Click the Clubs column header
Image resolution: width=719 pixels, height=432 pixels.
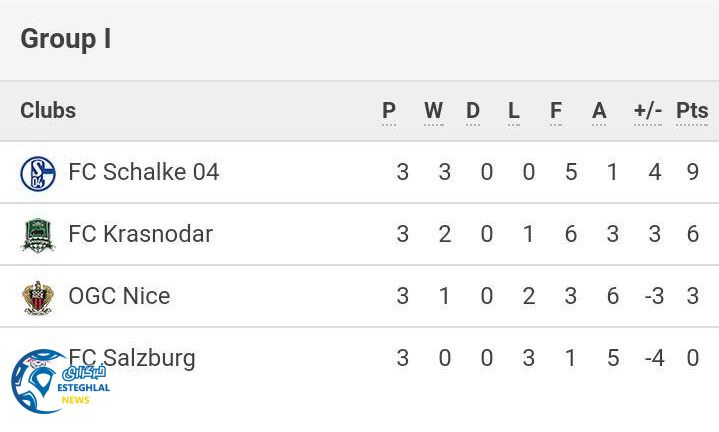coord(48,110)
